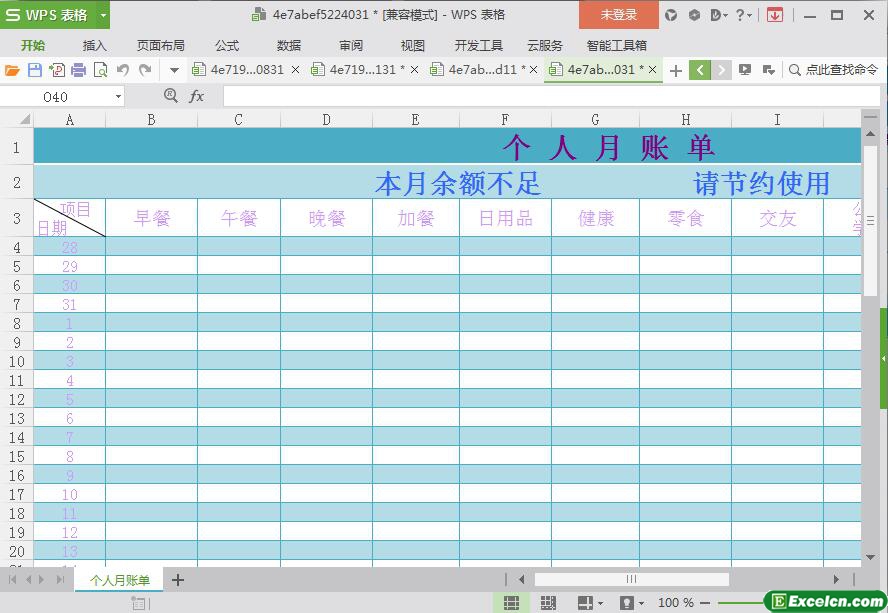Open Print Preview from quick toolbar
Image resolution: width=888 pixels, height=613 pixels.
coord(100,70)
